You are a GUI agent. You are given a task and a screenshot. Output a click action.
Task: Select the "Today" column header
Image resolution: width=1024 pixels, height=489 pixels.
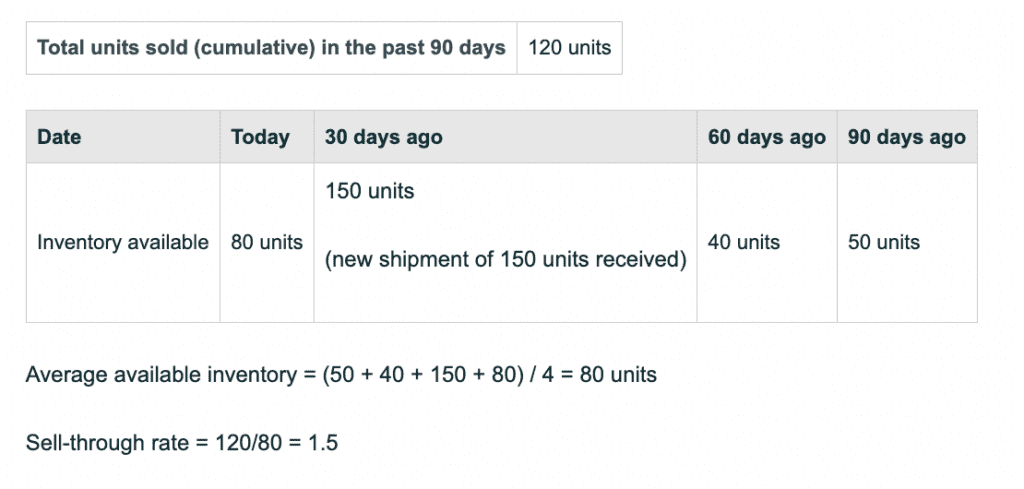260,137
